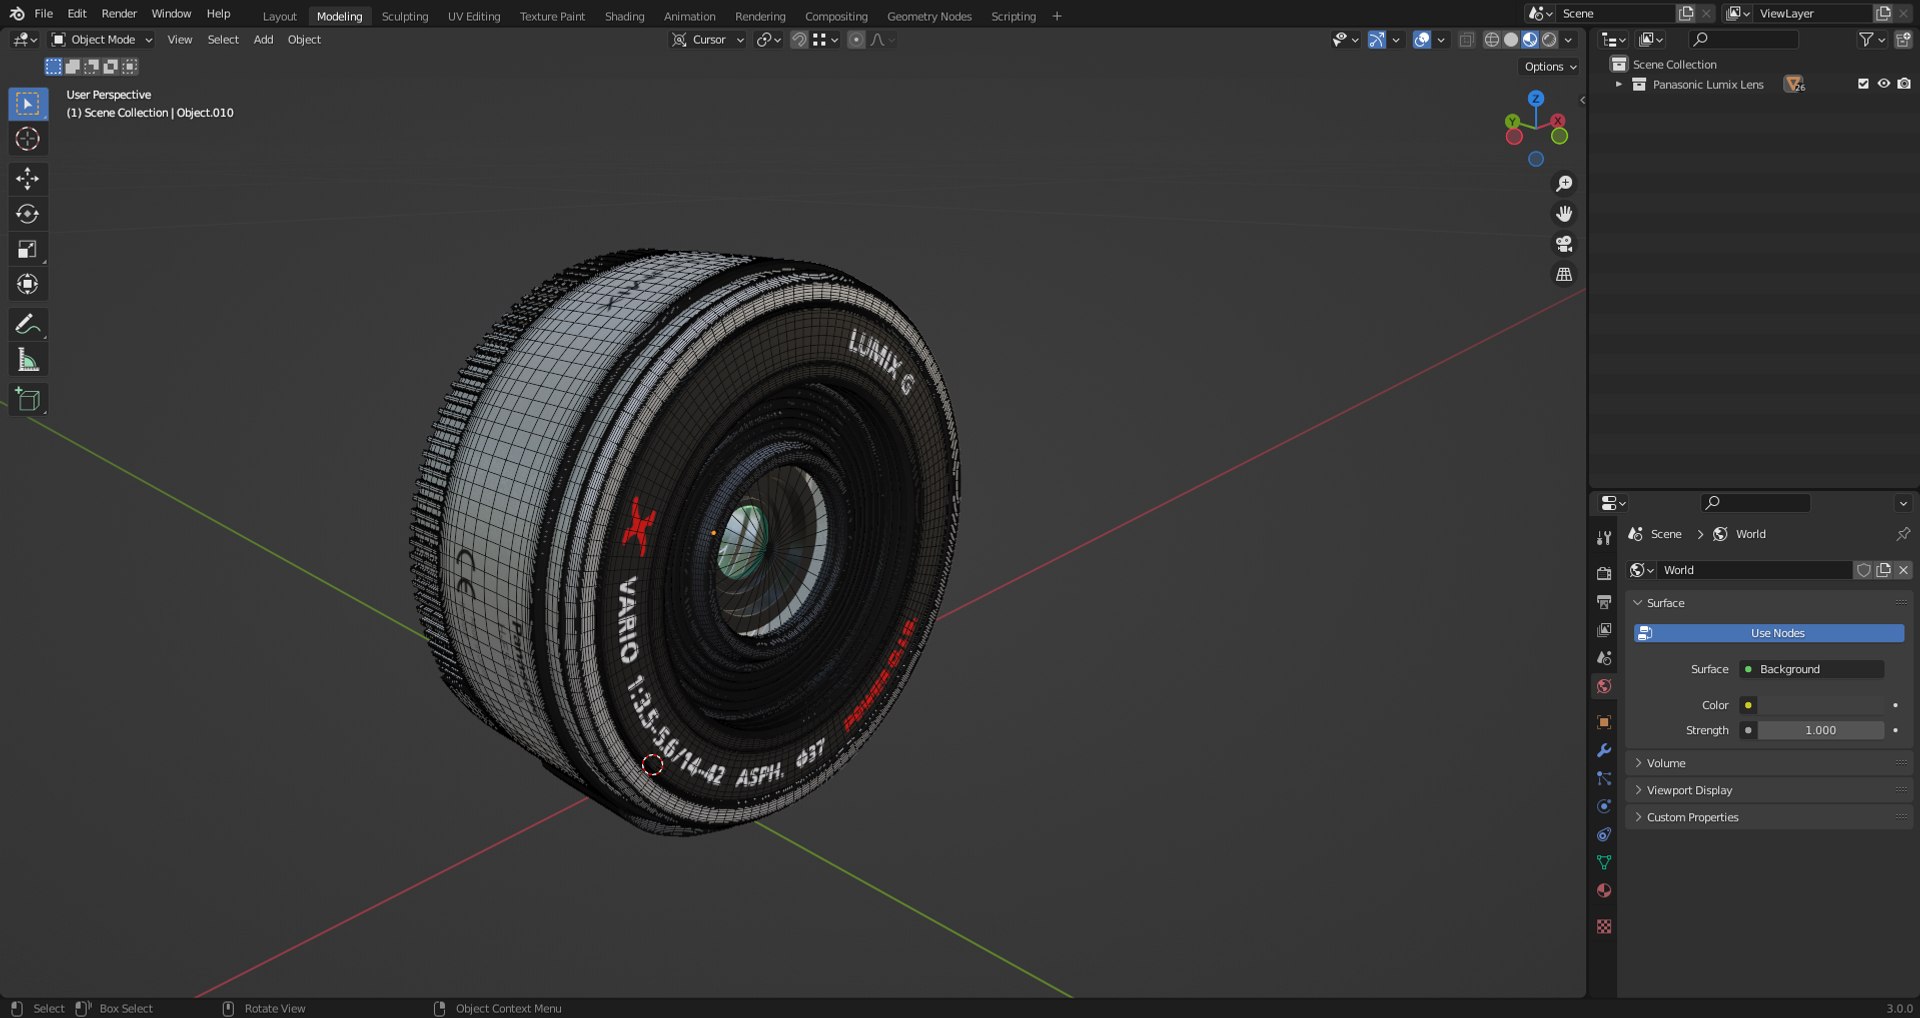Screen dimensions: 1920x1018
Task: Select the Measure ruler tool
Action: tap(28, 360)
